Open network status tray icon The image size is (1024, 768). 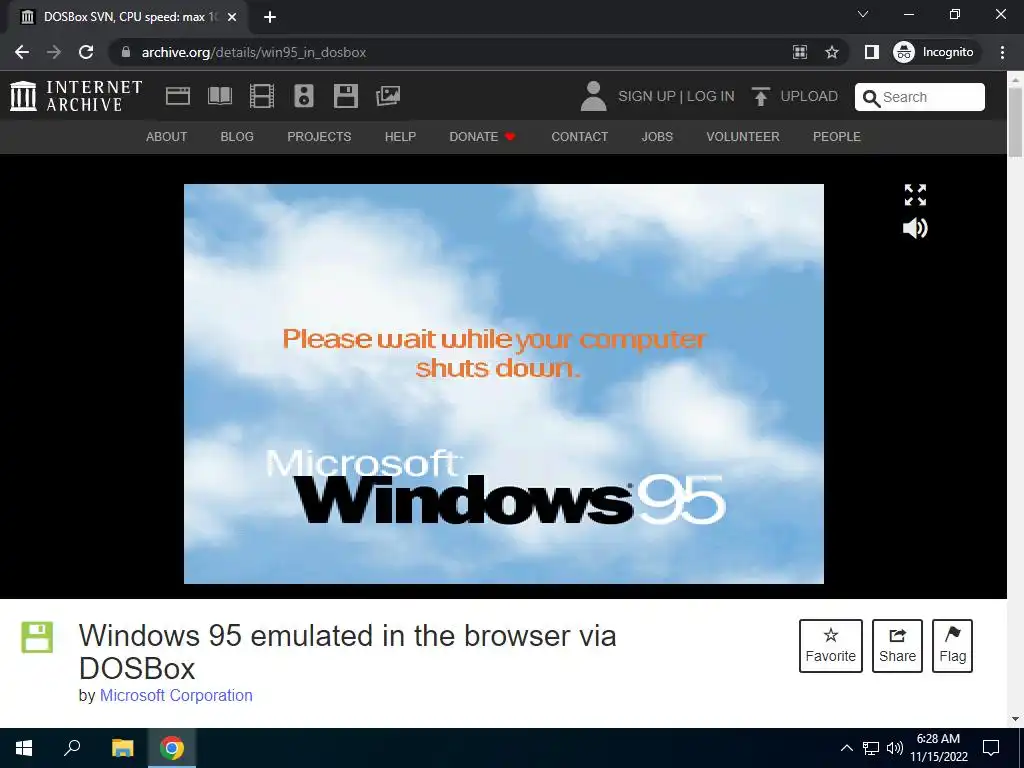(x=871, y=748)
